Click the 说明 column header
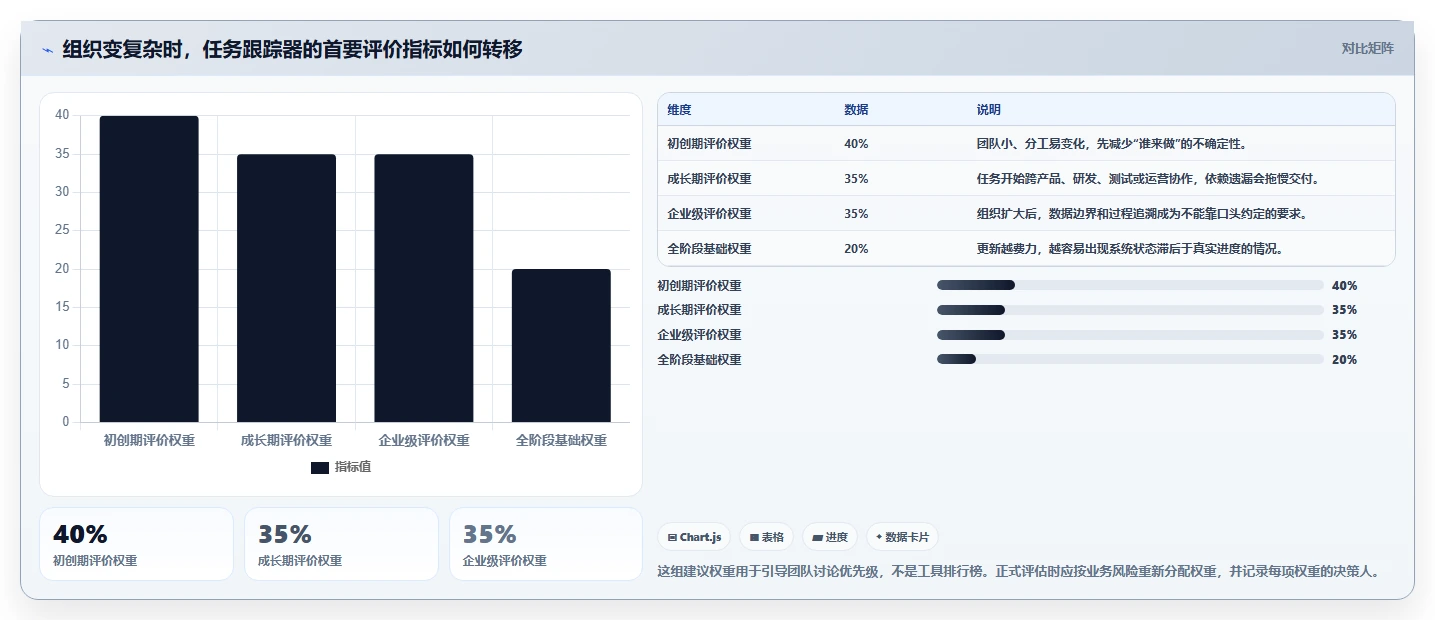This screenshot has height=620, width=1435. click(989, 110)
